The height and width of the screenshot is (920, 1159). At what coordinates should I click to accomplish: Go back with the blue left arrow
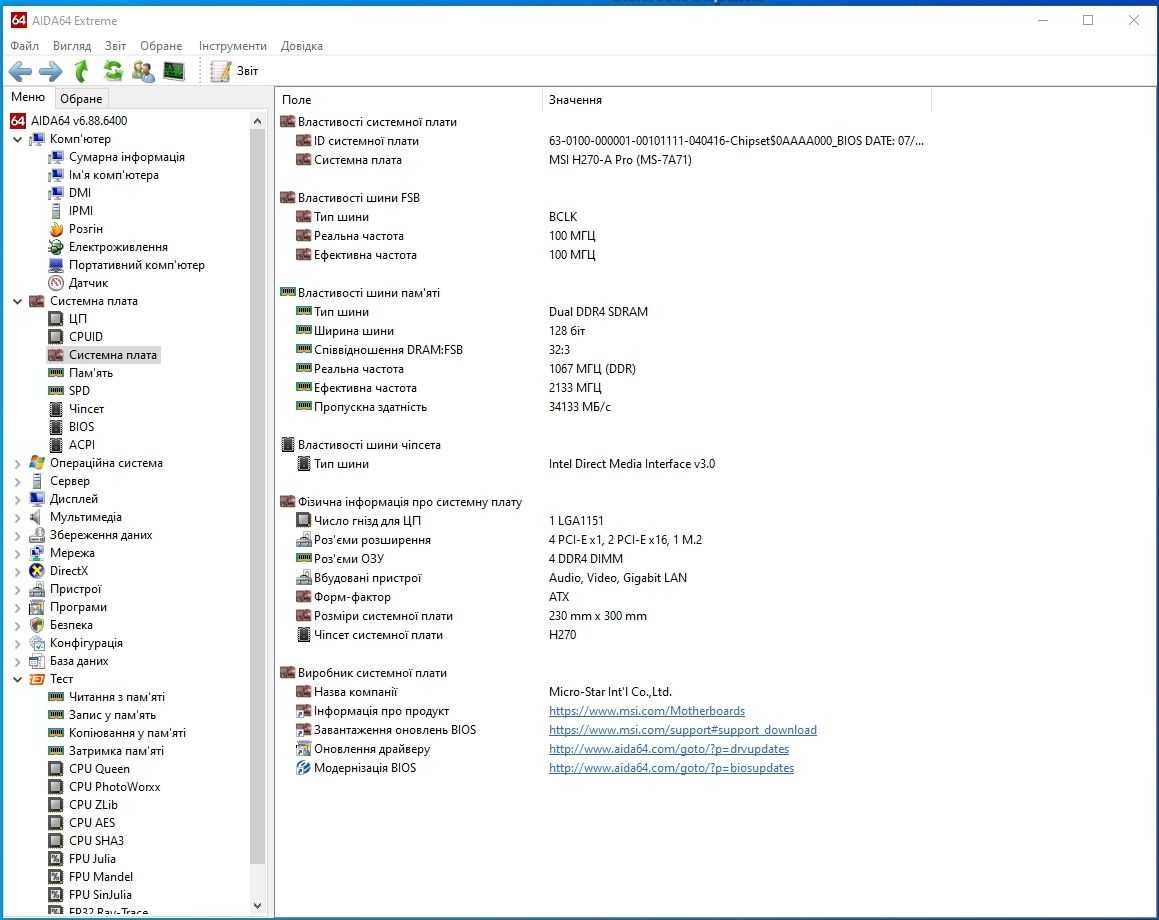(x=20, y=71)
